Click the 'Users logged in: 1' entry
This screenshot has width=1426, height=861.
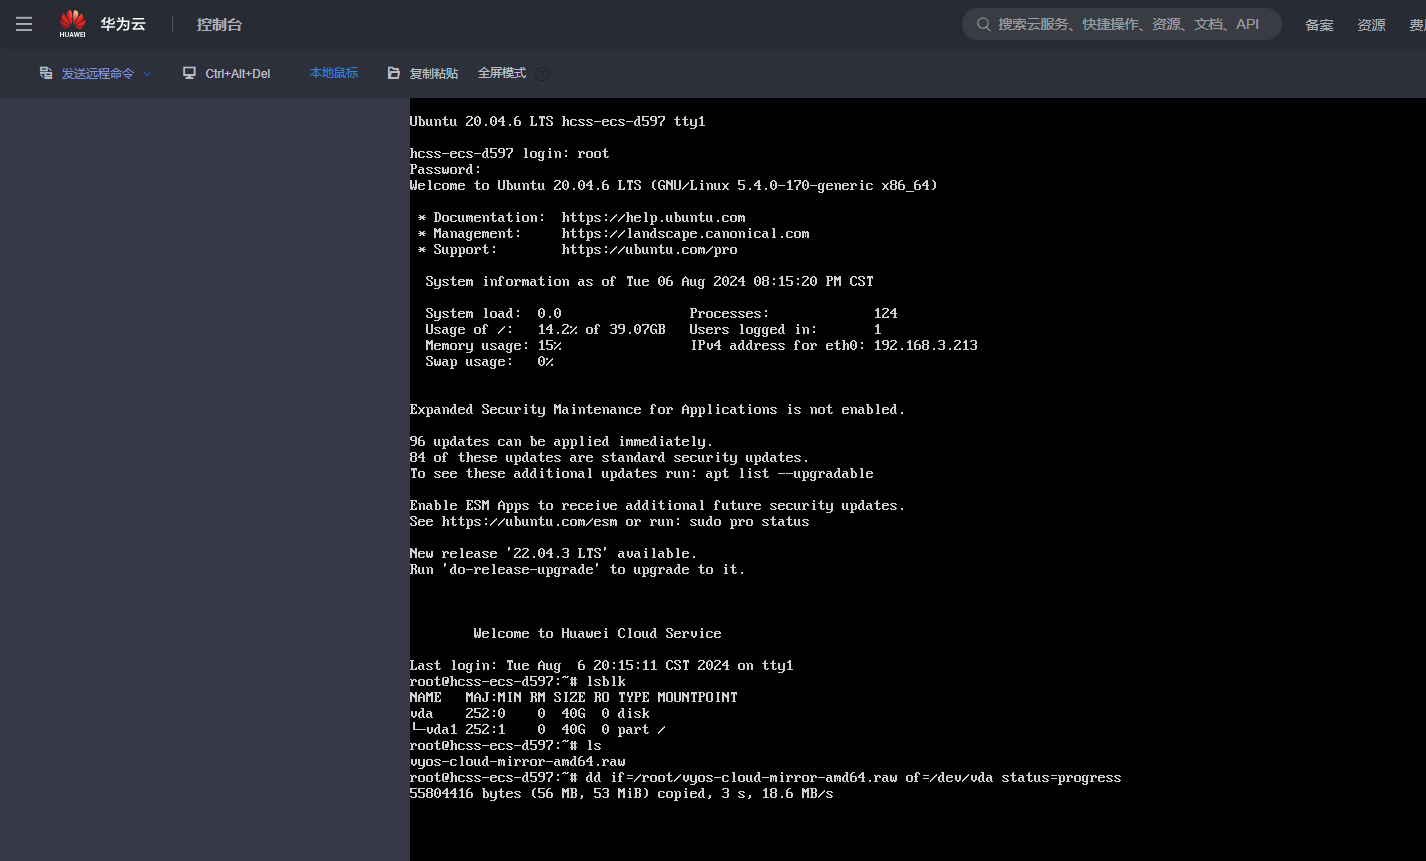(785, 329)
